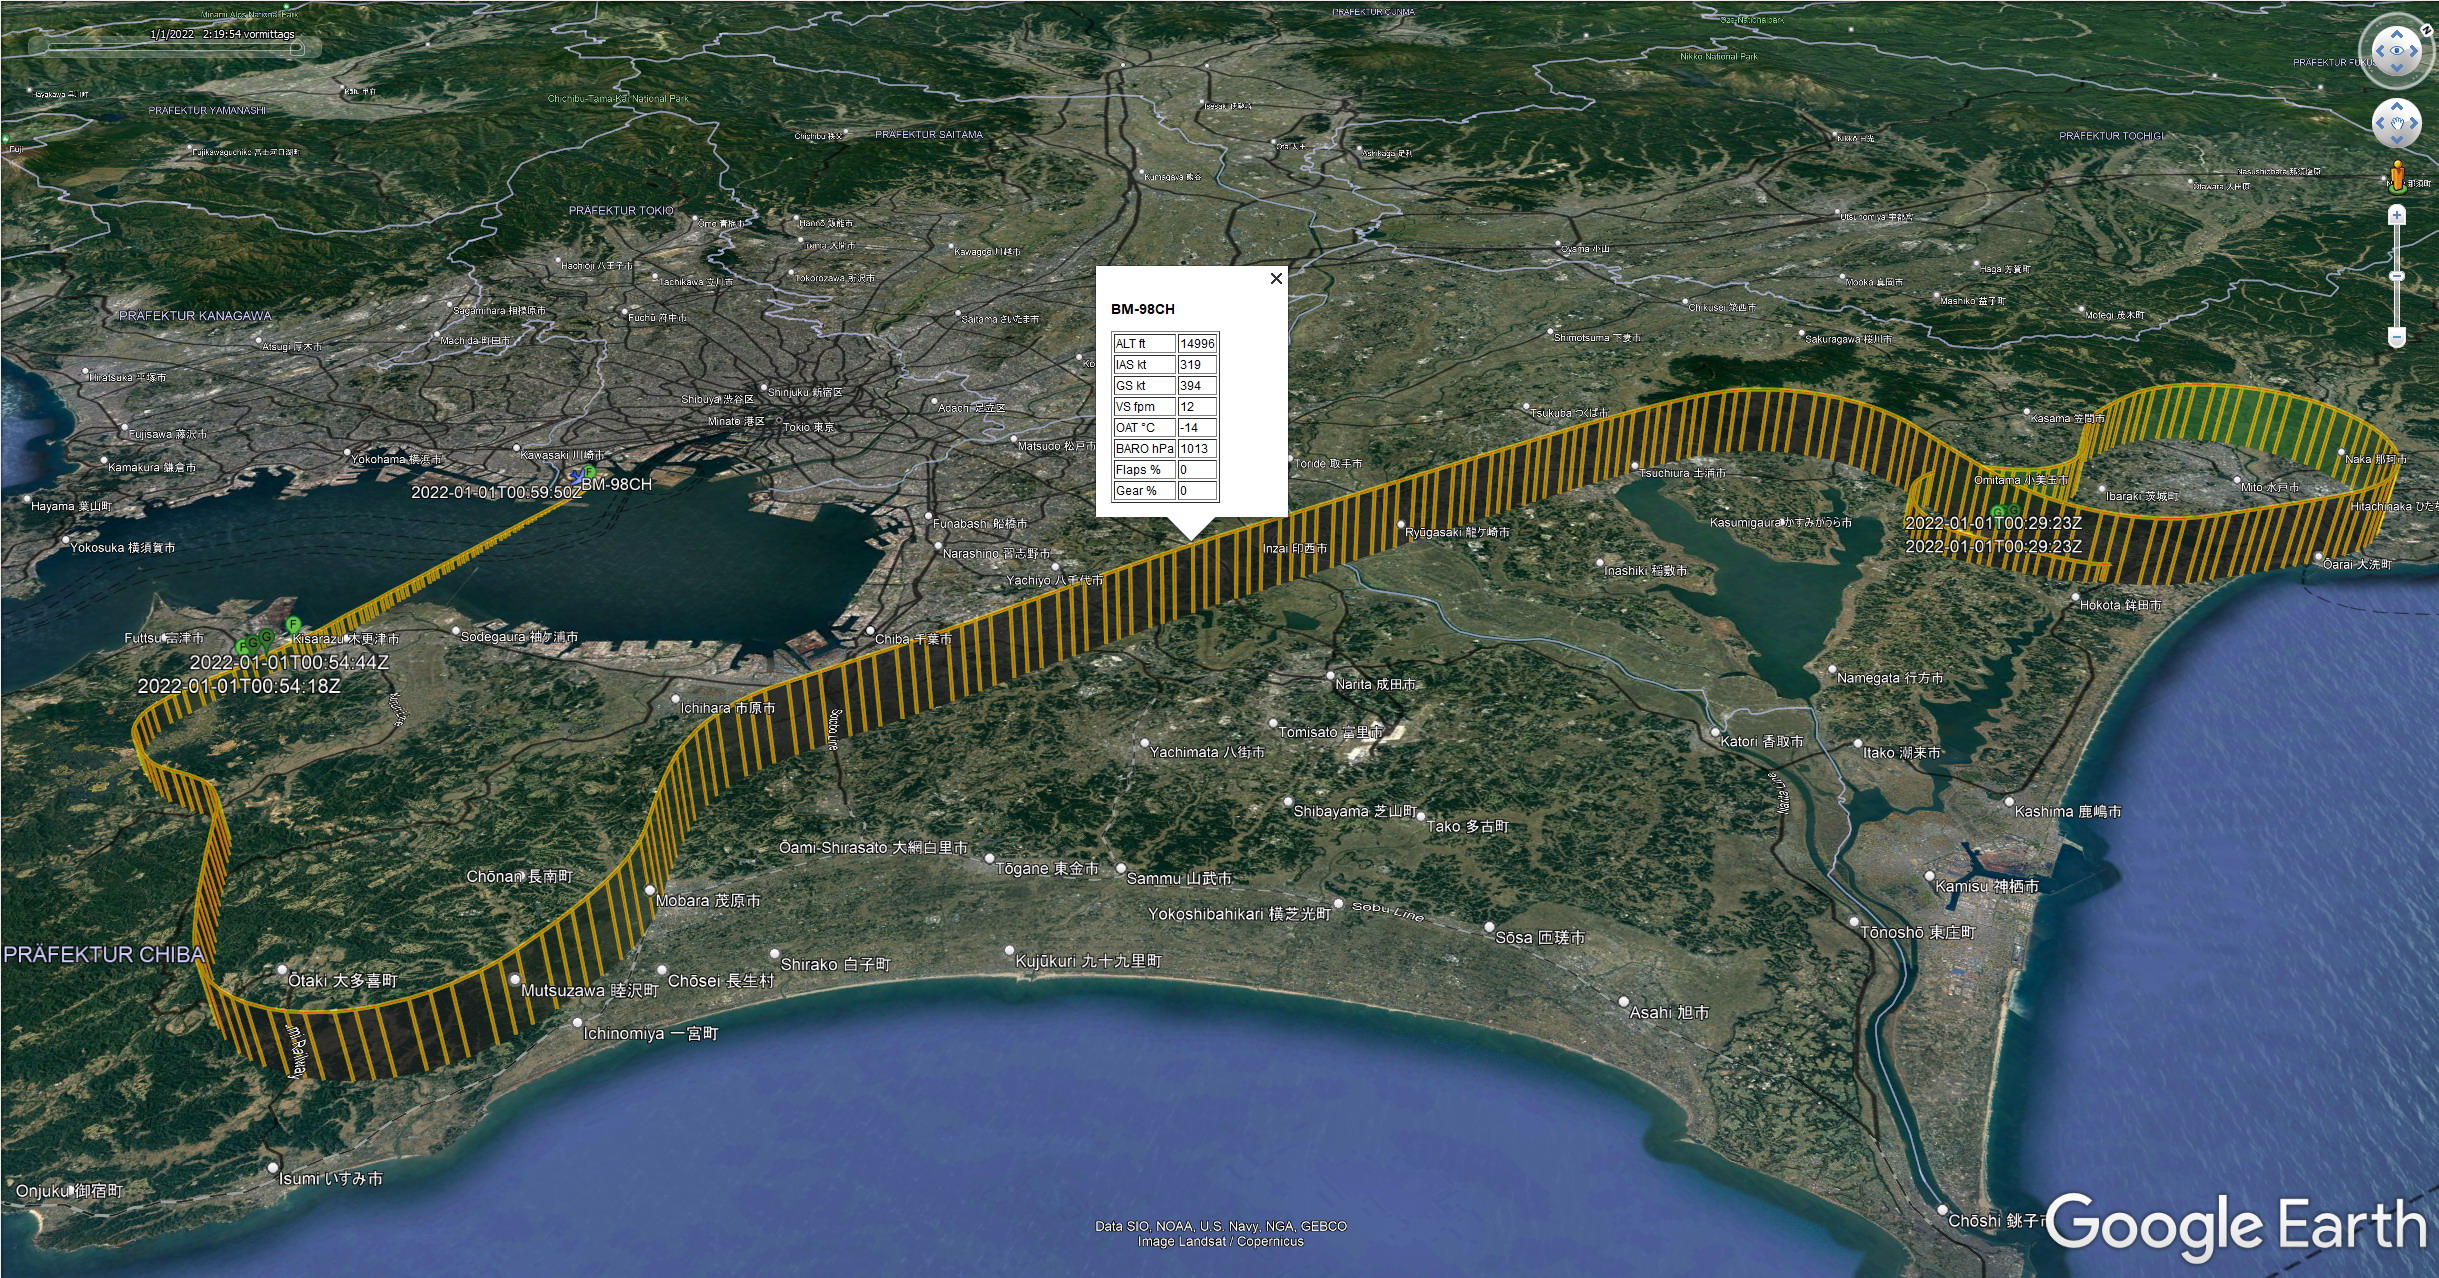Close the BM-98CH info balloon

(1275, 279)
